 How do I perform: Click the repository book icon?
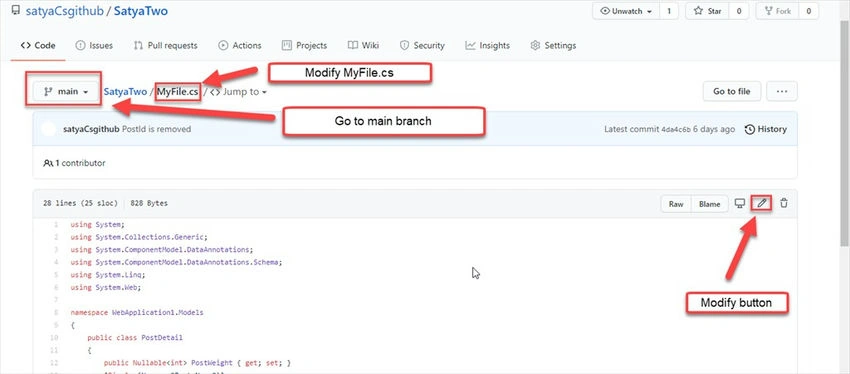(15, 10)
